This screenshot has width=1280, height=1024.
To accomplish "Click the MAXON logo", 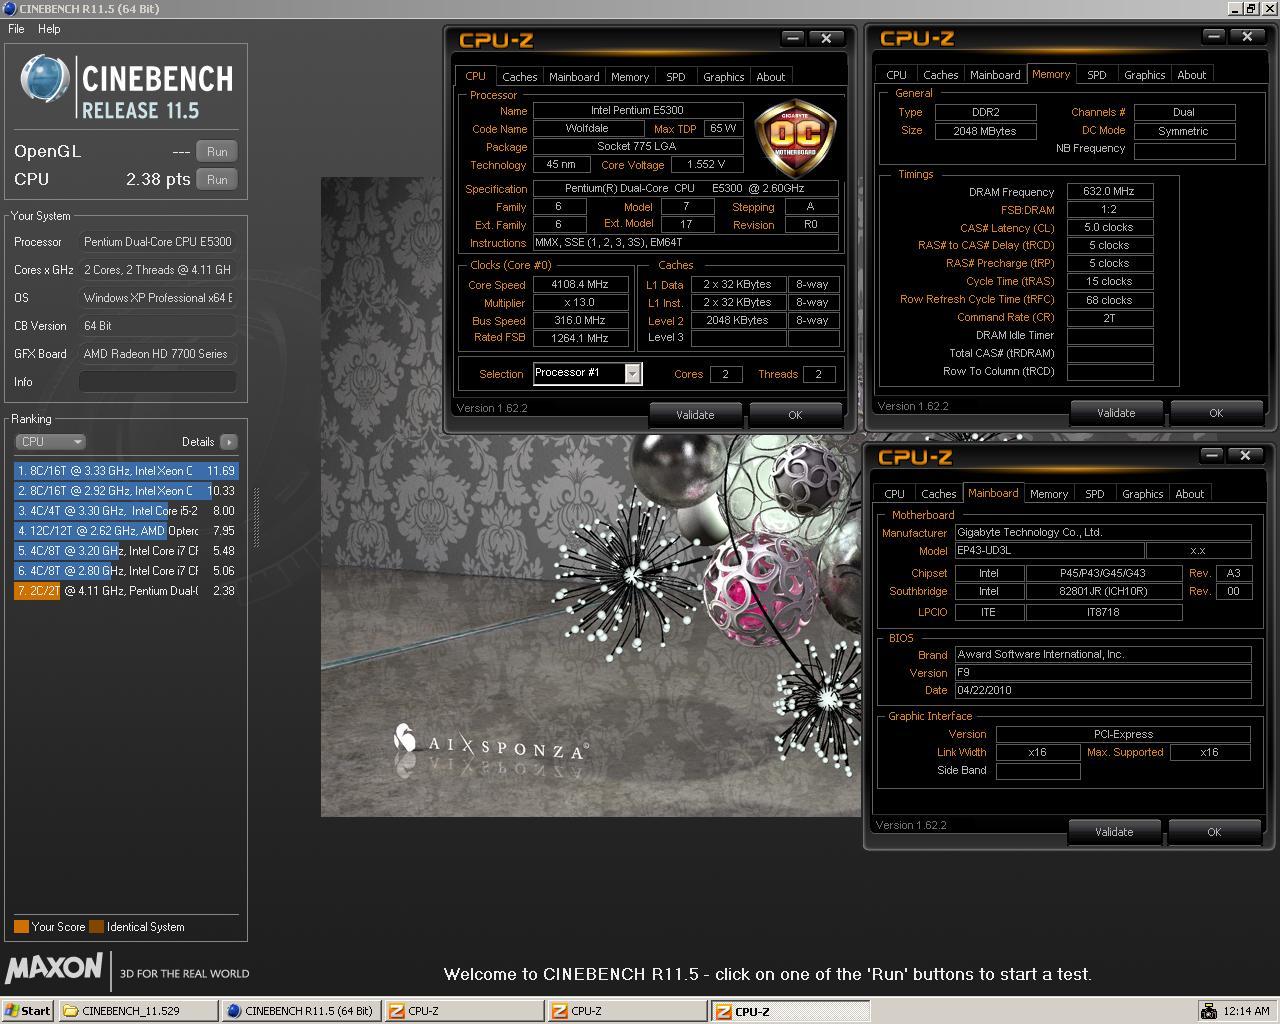I will (x=54, y=969).
